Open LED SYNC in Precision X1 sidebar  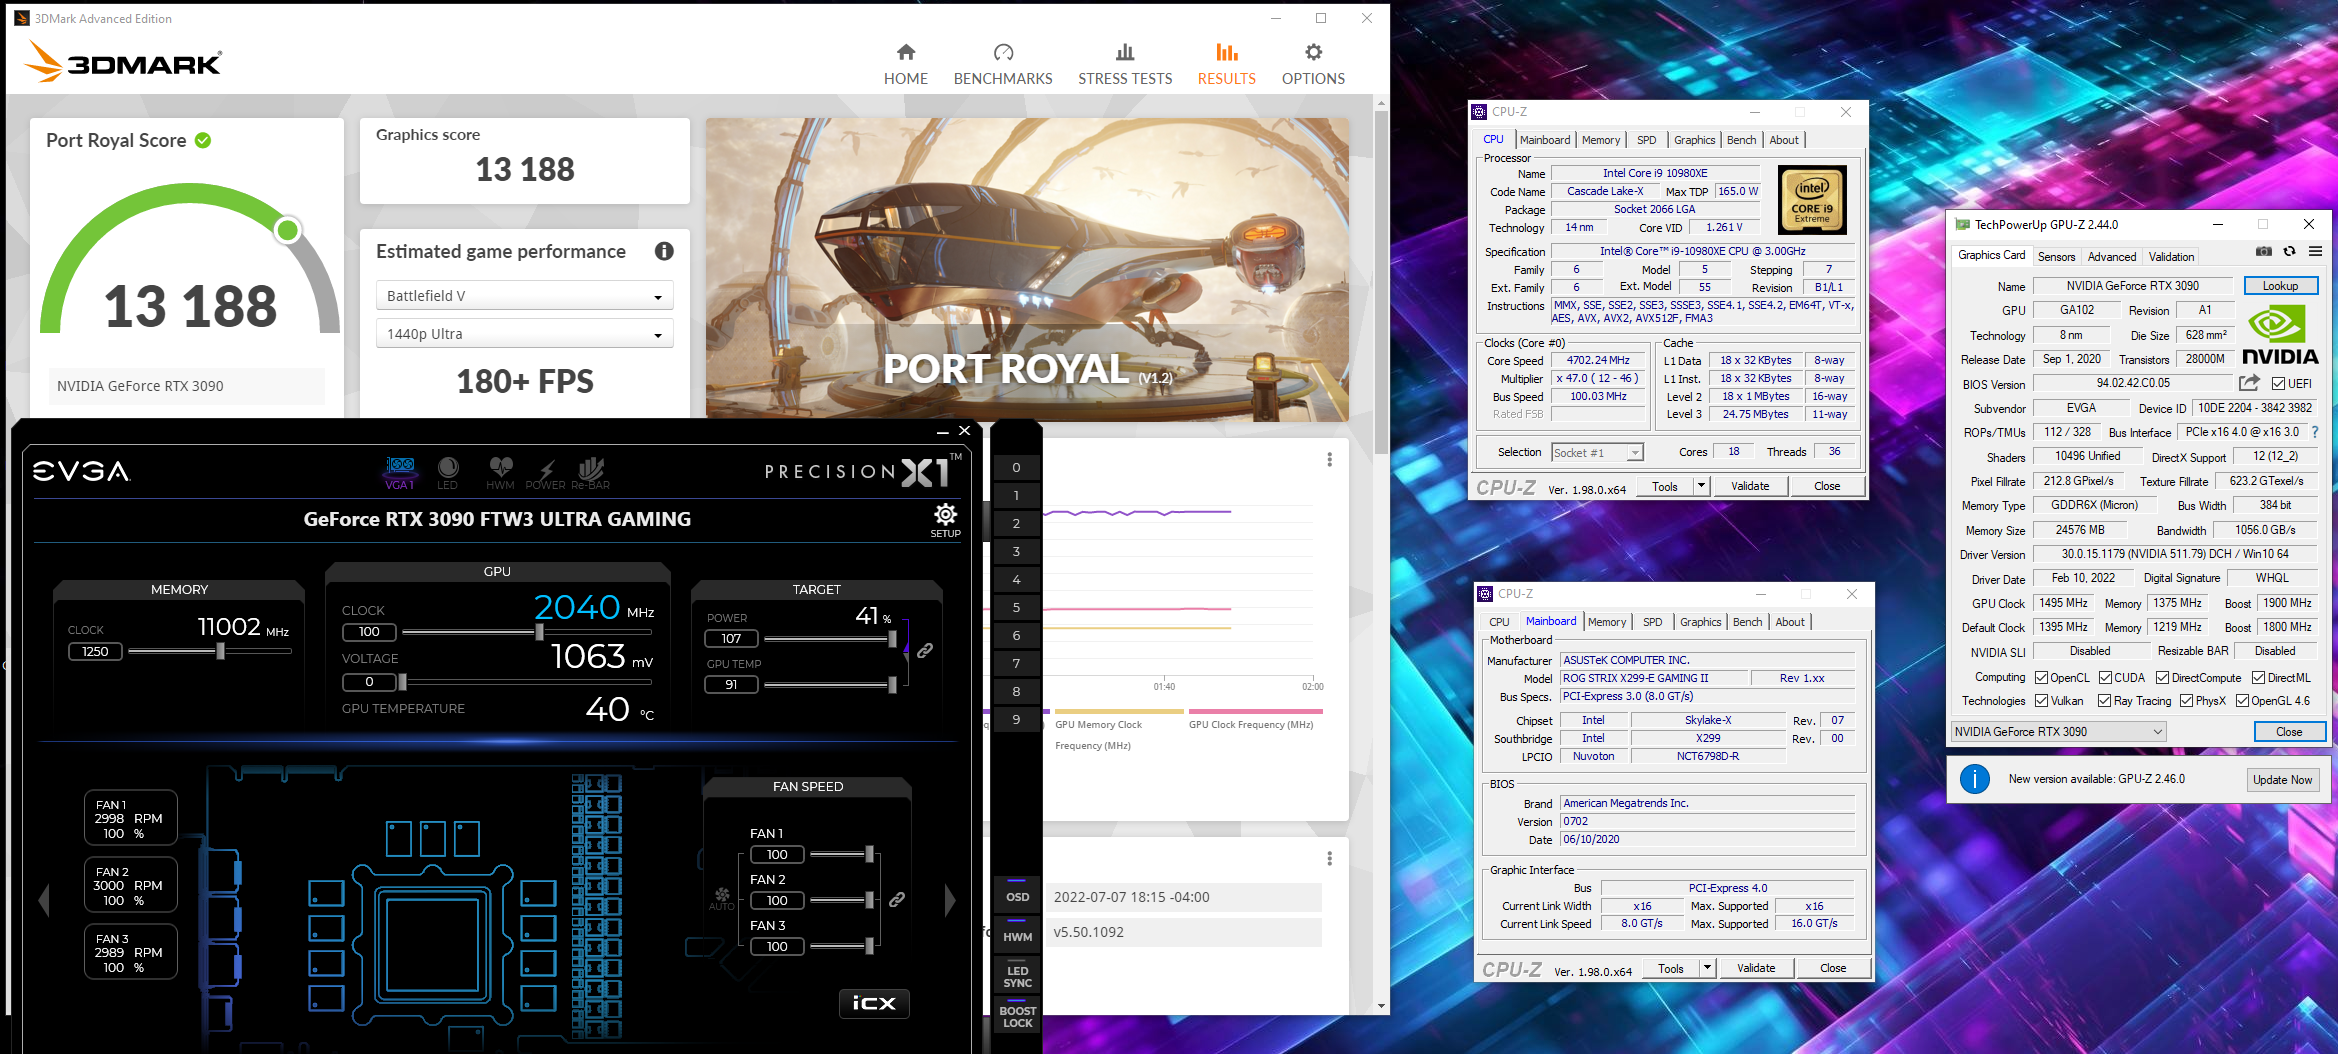[x=1017, y=977]
